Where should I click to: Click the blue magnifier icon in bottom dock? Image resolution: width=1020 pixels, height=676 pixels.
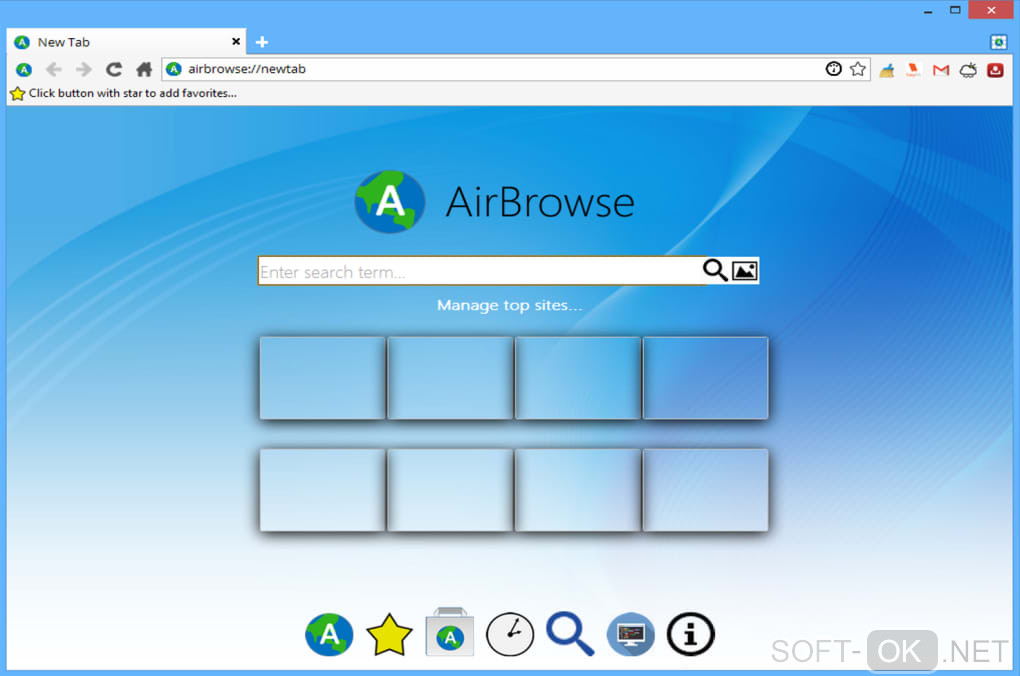coord(570,634)
